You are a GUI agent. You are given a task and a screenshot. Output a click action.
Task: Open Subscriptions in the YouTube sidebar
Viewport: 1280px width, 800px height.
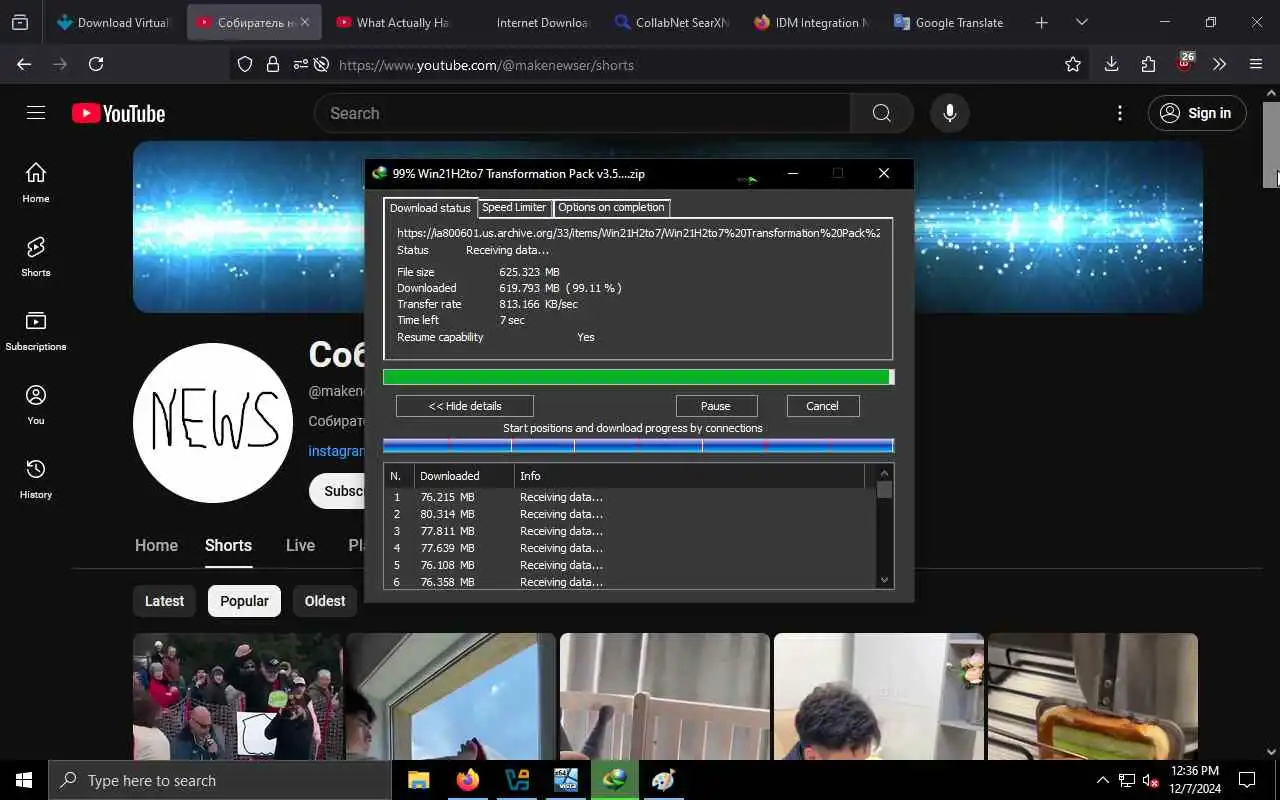(x=36, y=330)
